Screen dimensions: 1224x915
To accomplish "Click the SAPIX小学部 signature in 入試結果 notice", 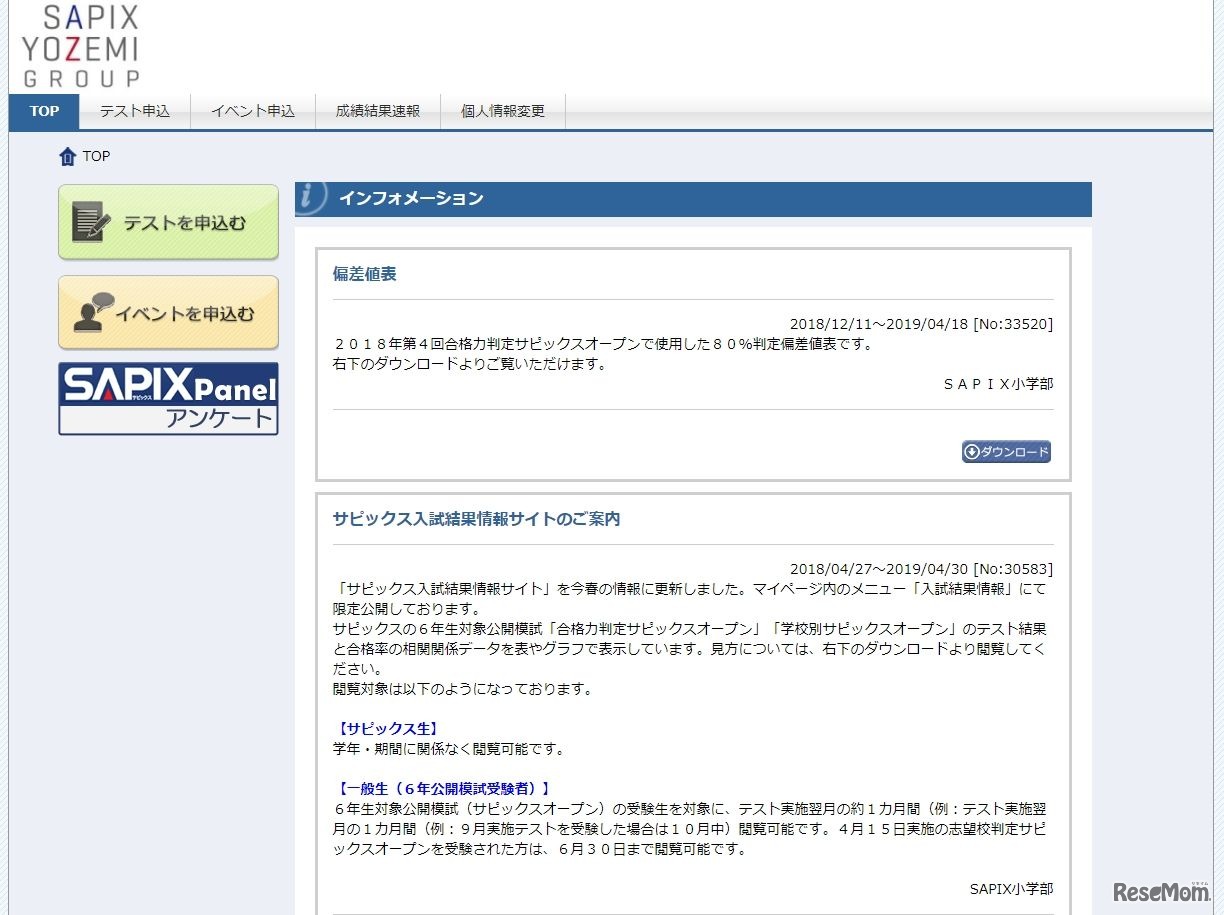I will (x=1011, y=889).
